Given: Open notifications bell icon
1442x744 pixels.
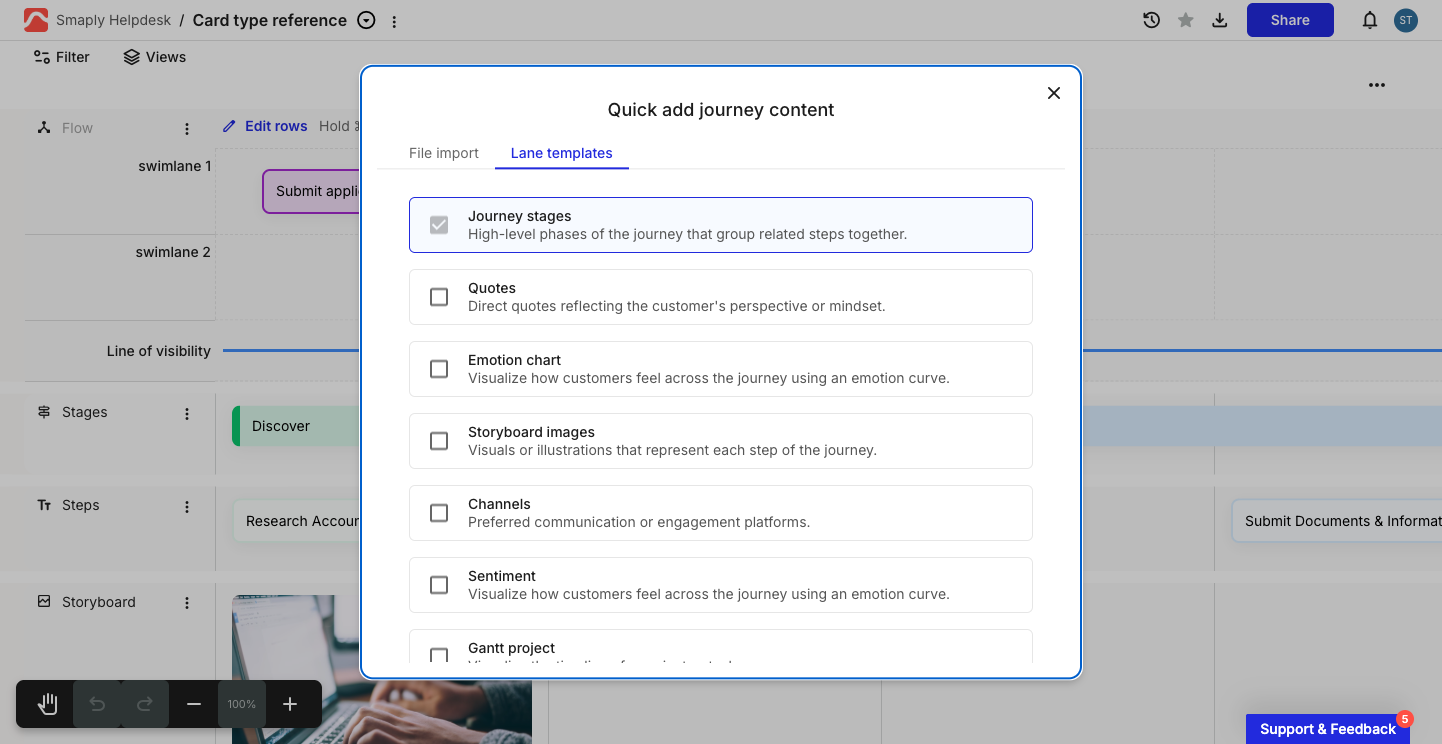Looking at the screenshot, I should pyautogui.click(x=1370, y=20).
